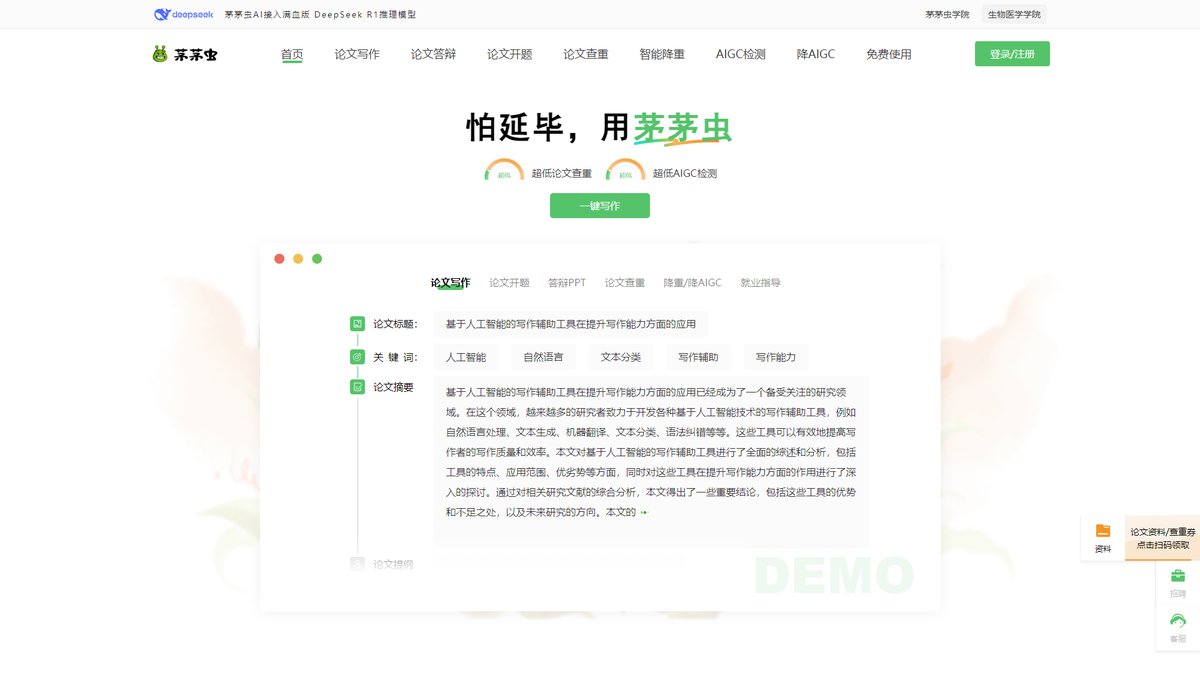Screen dimensions: 1200x675
Task: Select the 论文写作 demo tab
Action: tap(450, 283)
